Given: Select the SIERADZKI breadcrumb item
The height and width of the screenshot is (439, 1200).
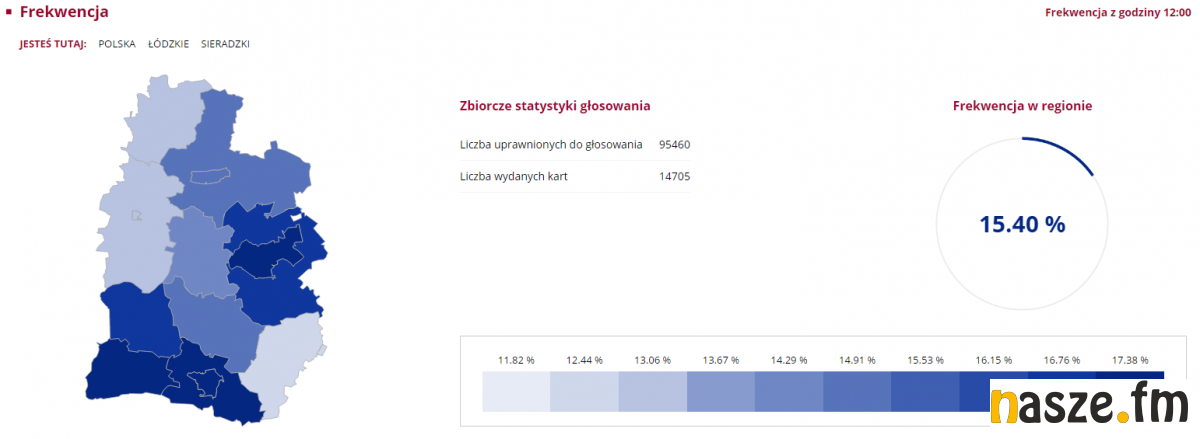Looking at the screenshot, I should (225, 44).
